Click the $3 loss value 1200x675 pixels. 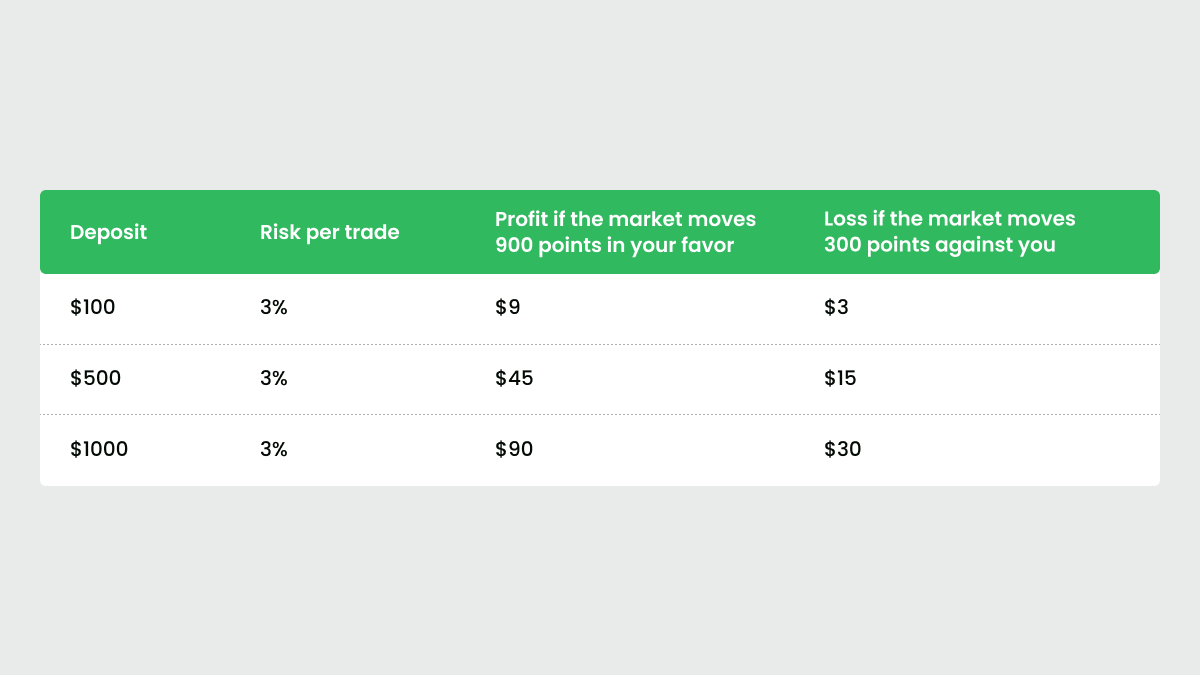836,308
